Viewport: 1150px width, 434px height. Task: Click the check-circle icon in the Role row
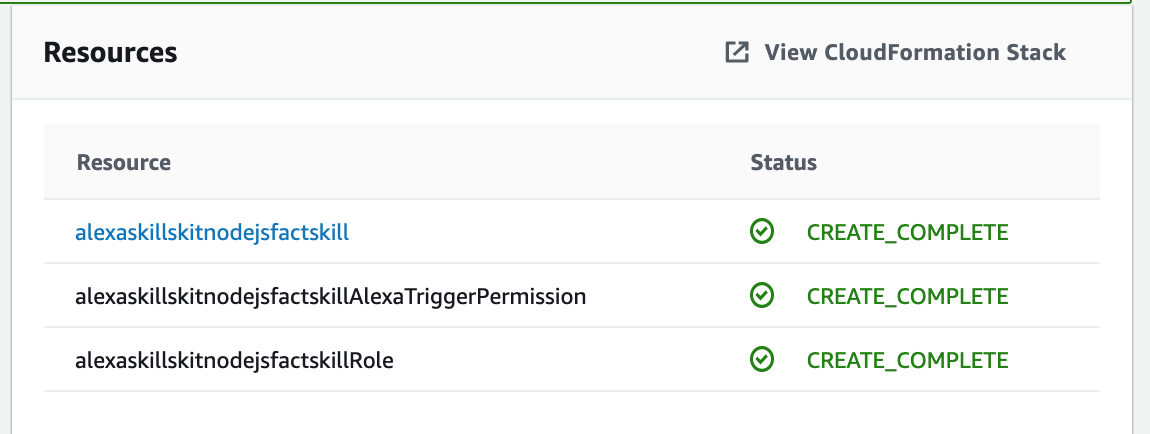[762, 359]
